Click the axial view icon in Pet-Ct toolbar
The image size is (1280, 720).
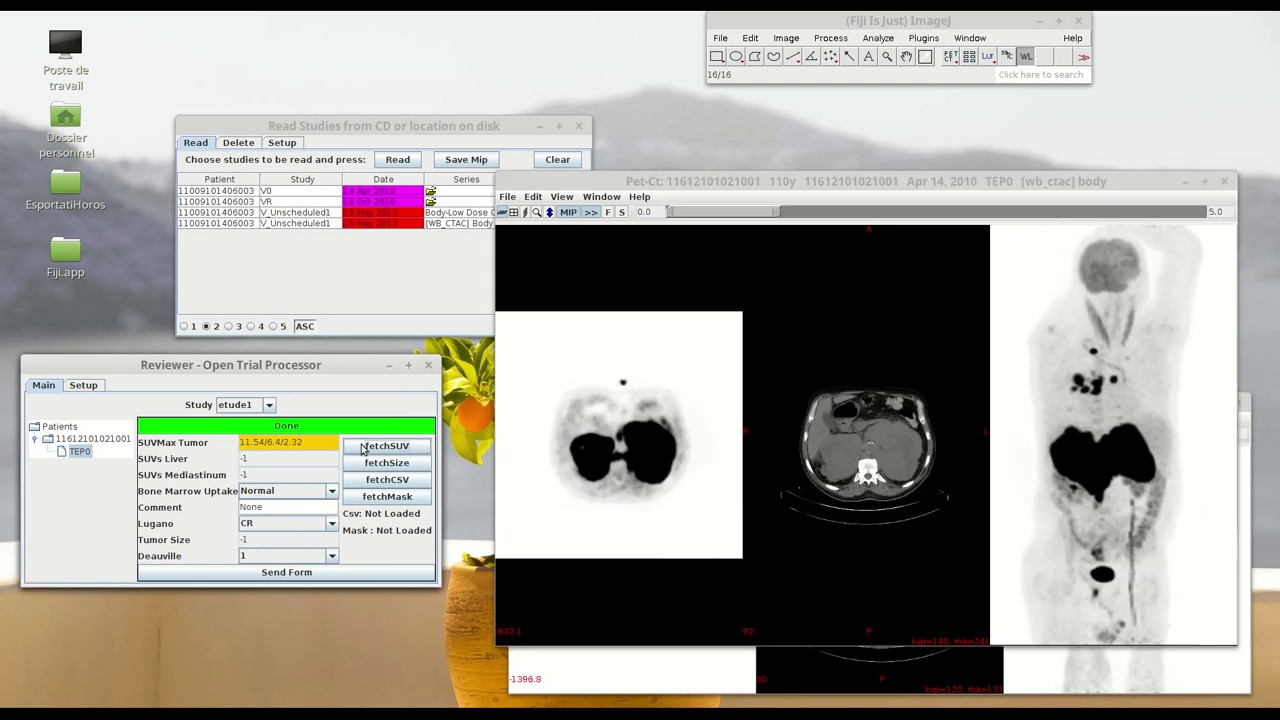pos(502,212)
